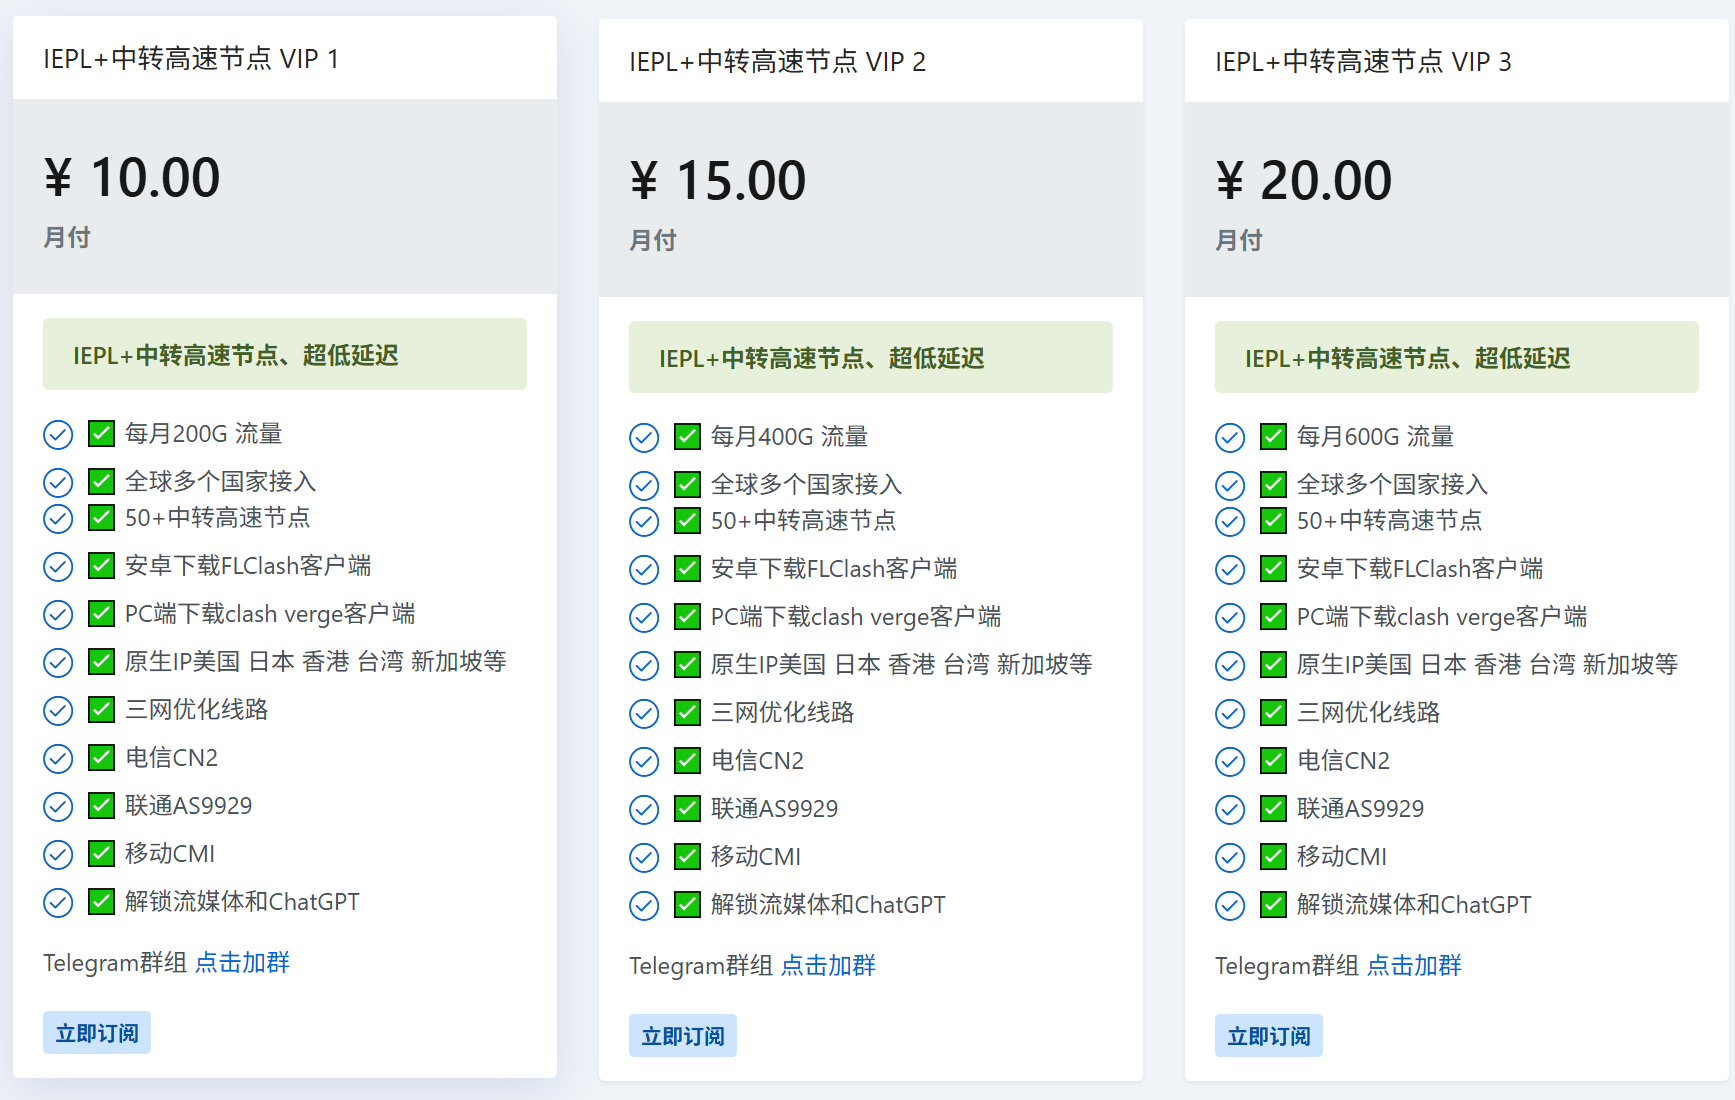The height and width of the screenshot is (1100, 1735).
Task: Click the circle check icon beside 电信CN2 in VIP 2
Action: point(644,762)
